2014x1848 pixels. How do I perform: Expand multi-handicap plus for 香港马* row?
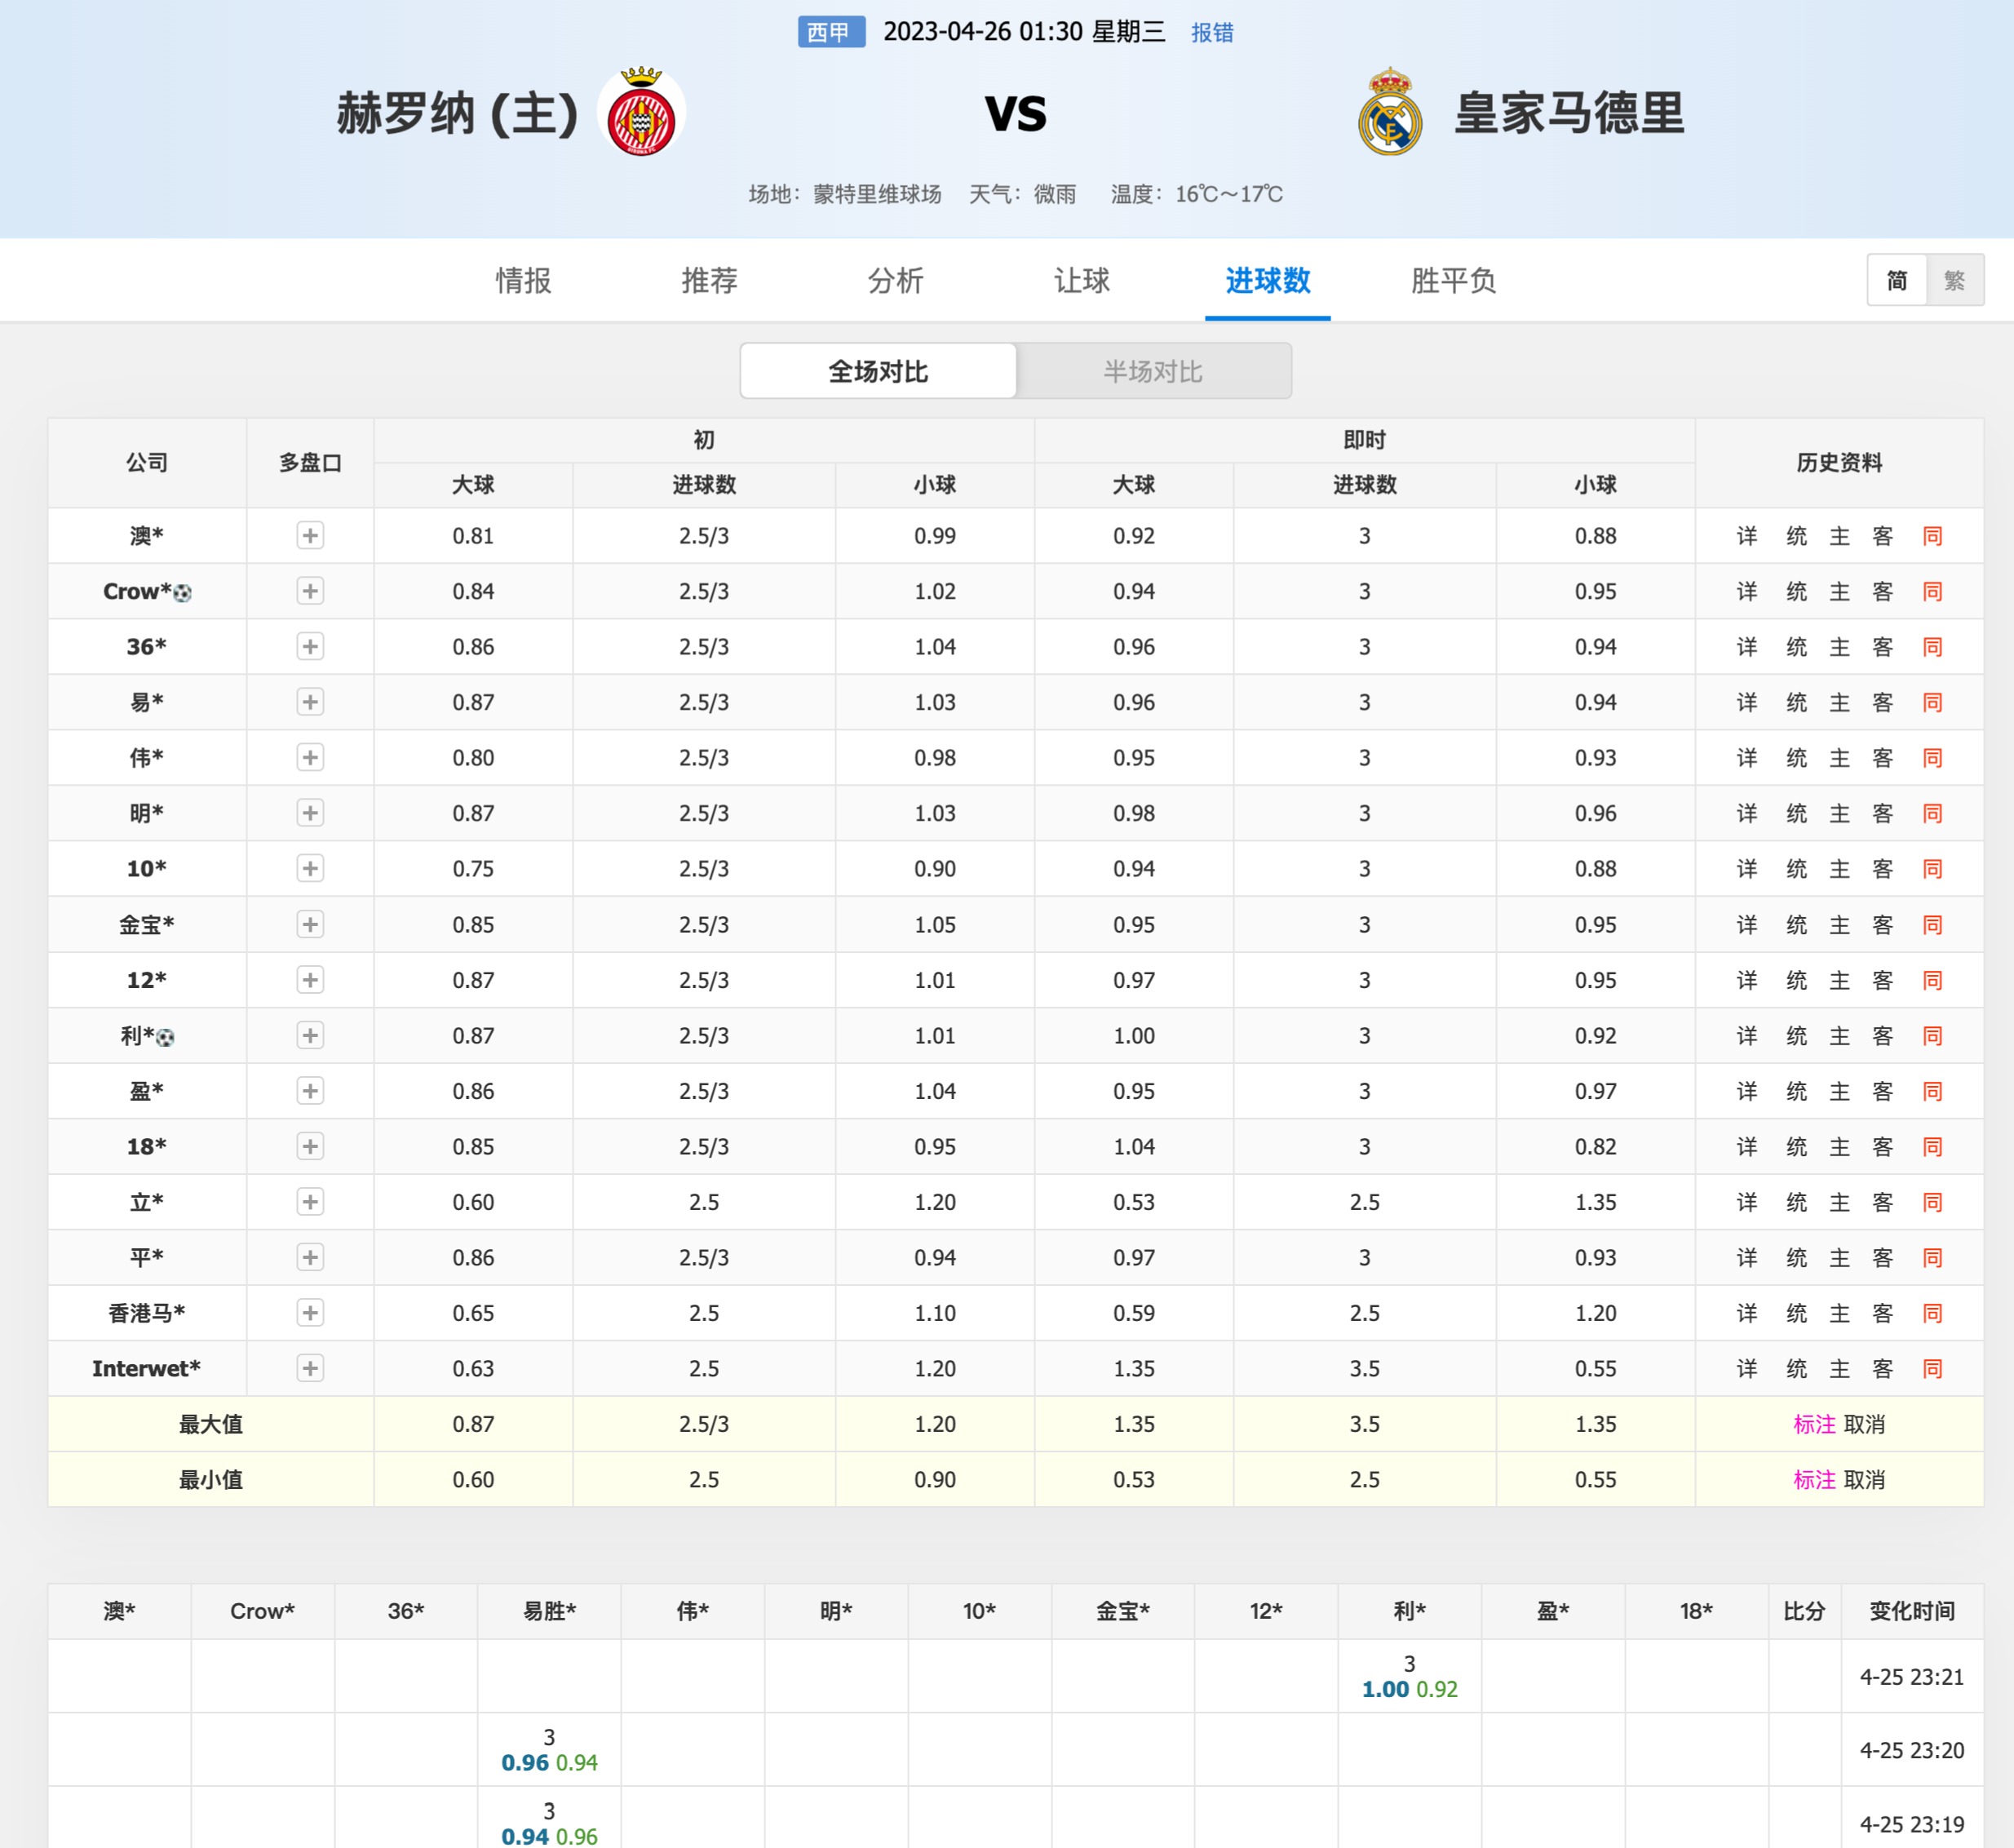point(310,1313)
